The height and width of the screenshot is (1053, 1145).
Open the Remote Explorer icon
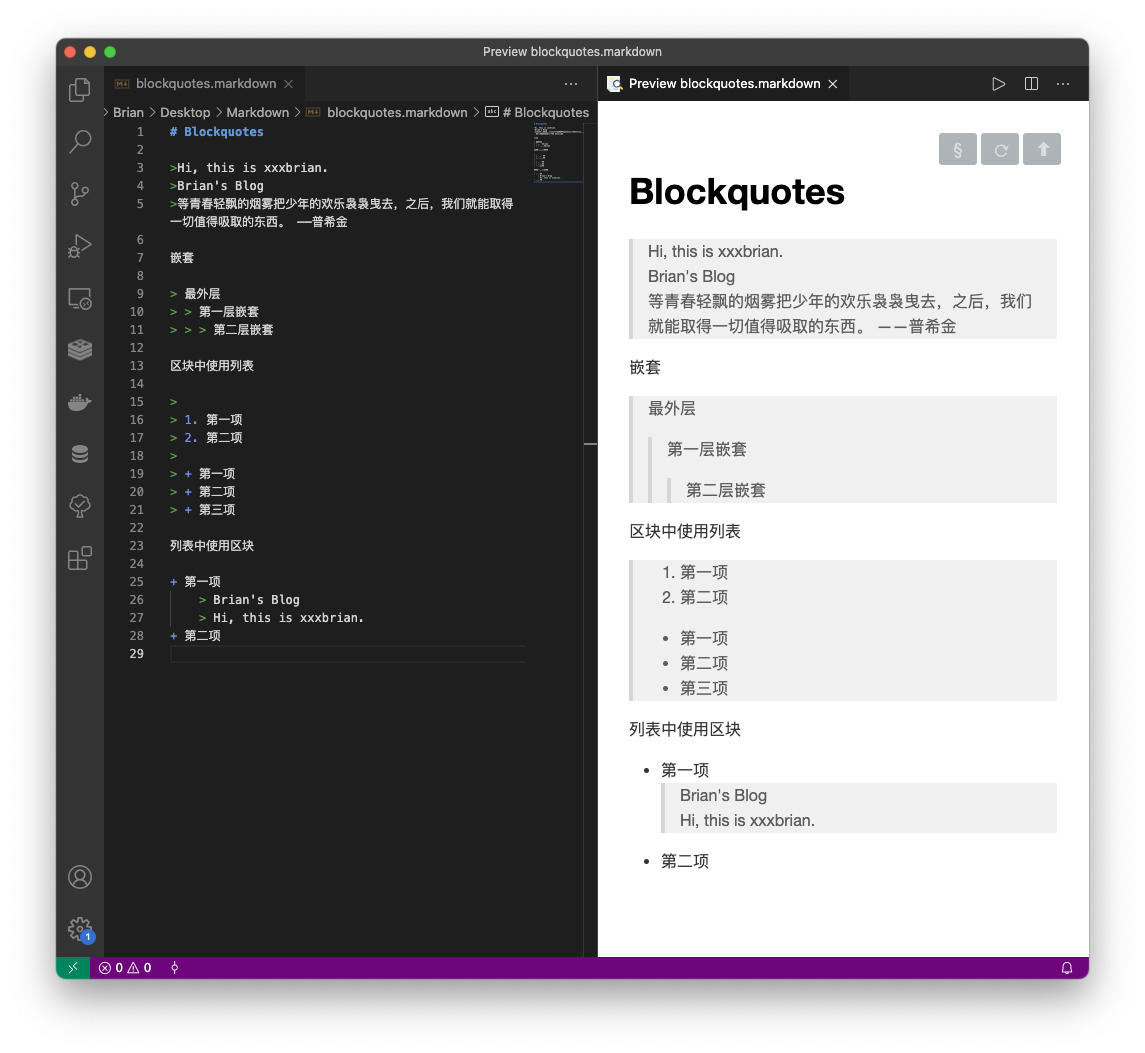[x=80, y=299]
